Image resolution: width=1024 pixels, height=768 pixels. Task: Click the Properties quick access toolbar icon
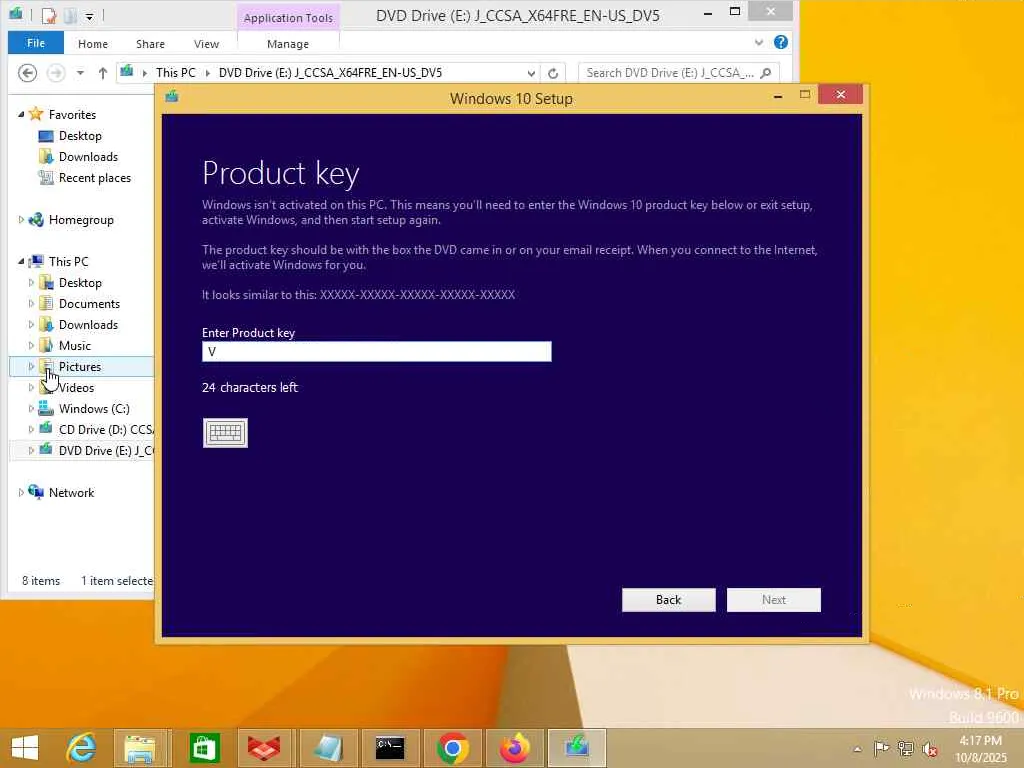[48, 15]
